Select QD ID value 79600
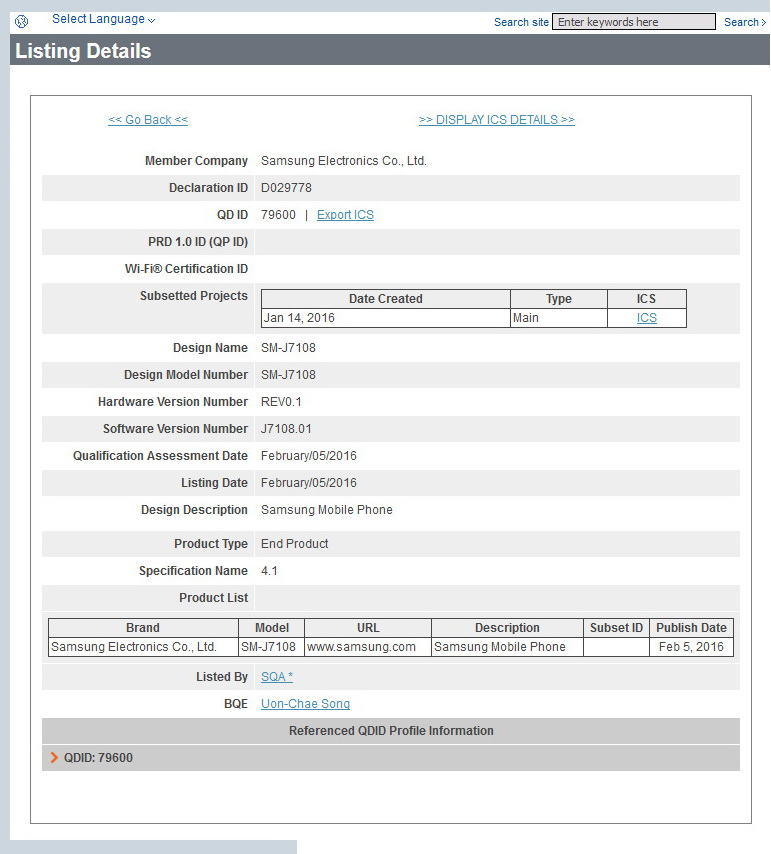This screenshot has height=854, width=771. 278,215
